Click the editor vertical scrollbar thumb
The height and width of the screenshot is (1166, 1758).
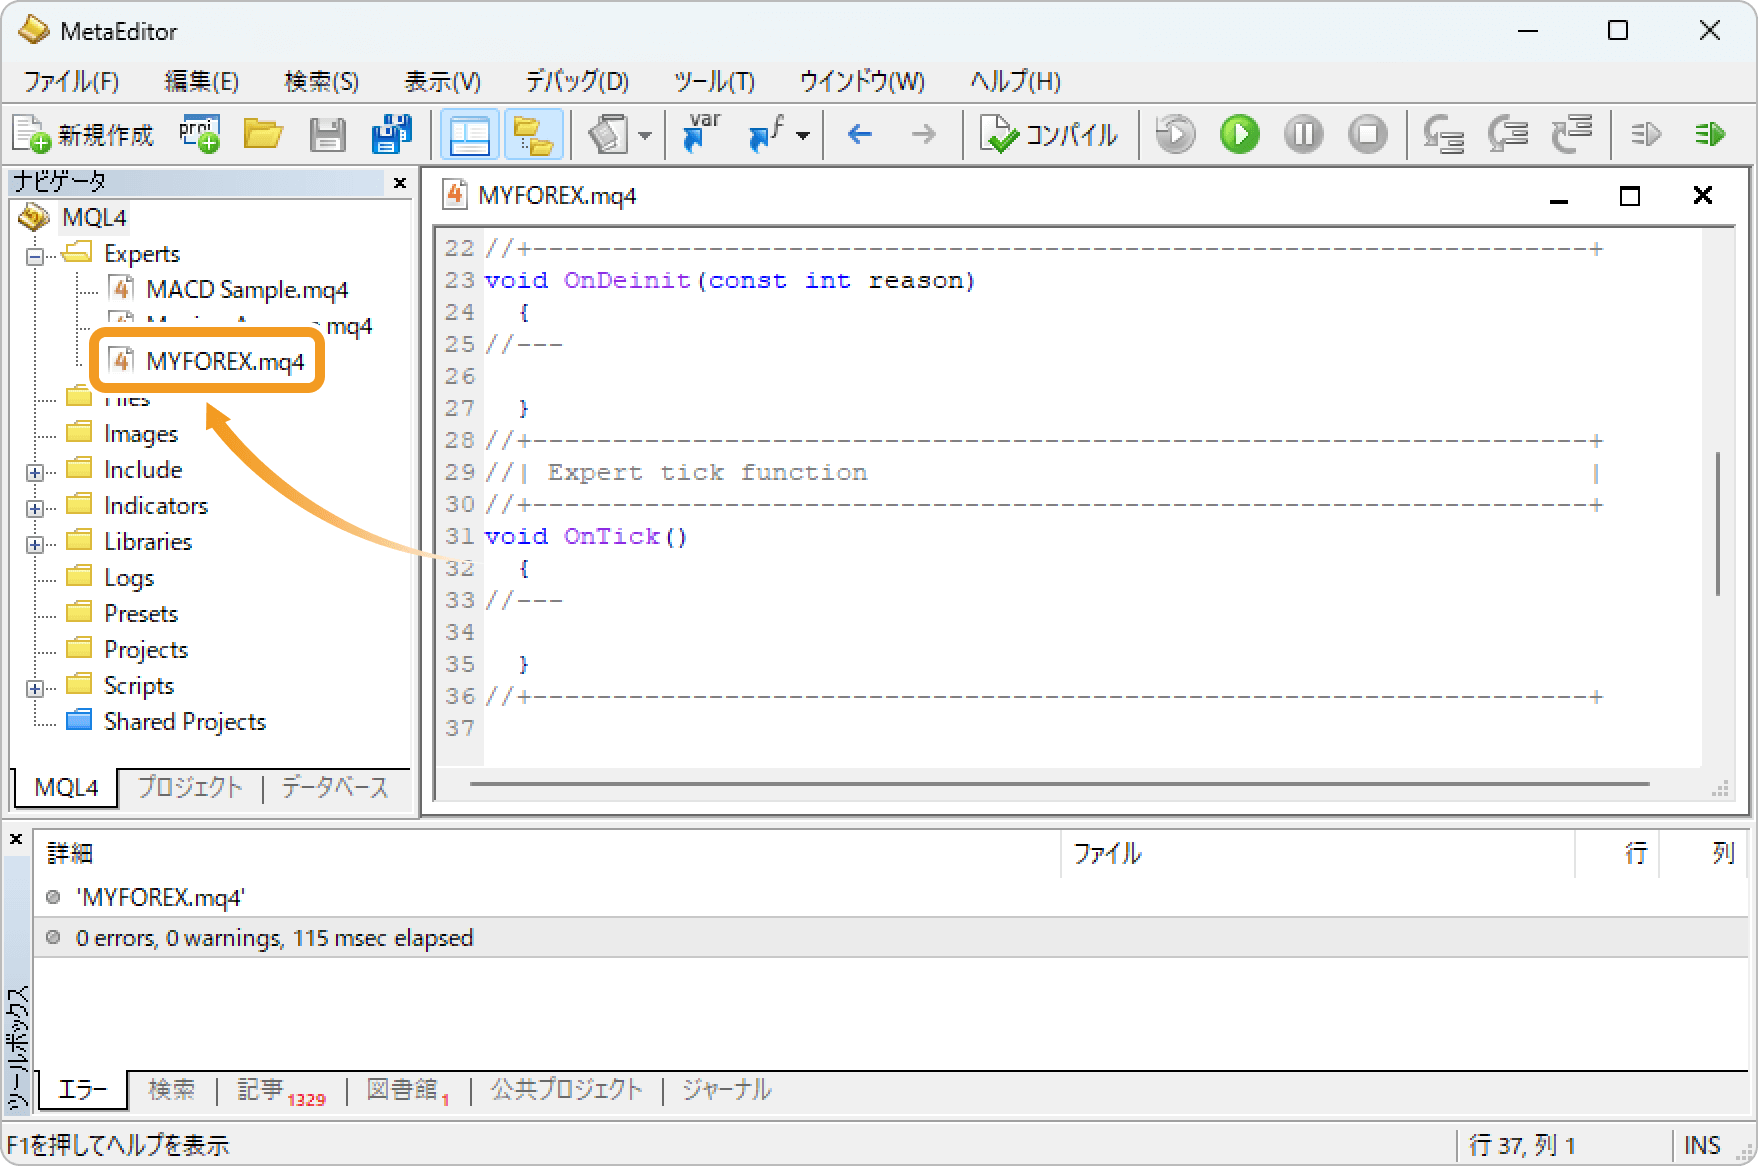pyautogui.click(x=1718, y=523)
